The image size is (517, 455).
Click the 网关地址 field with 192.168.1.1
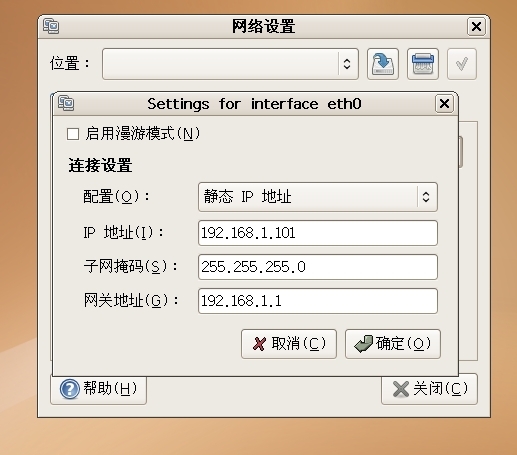(318, 301)
